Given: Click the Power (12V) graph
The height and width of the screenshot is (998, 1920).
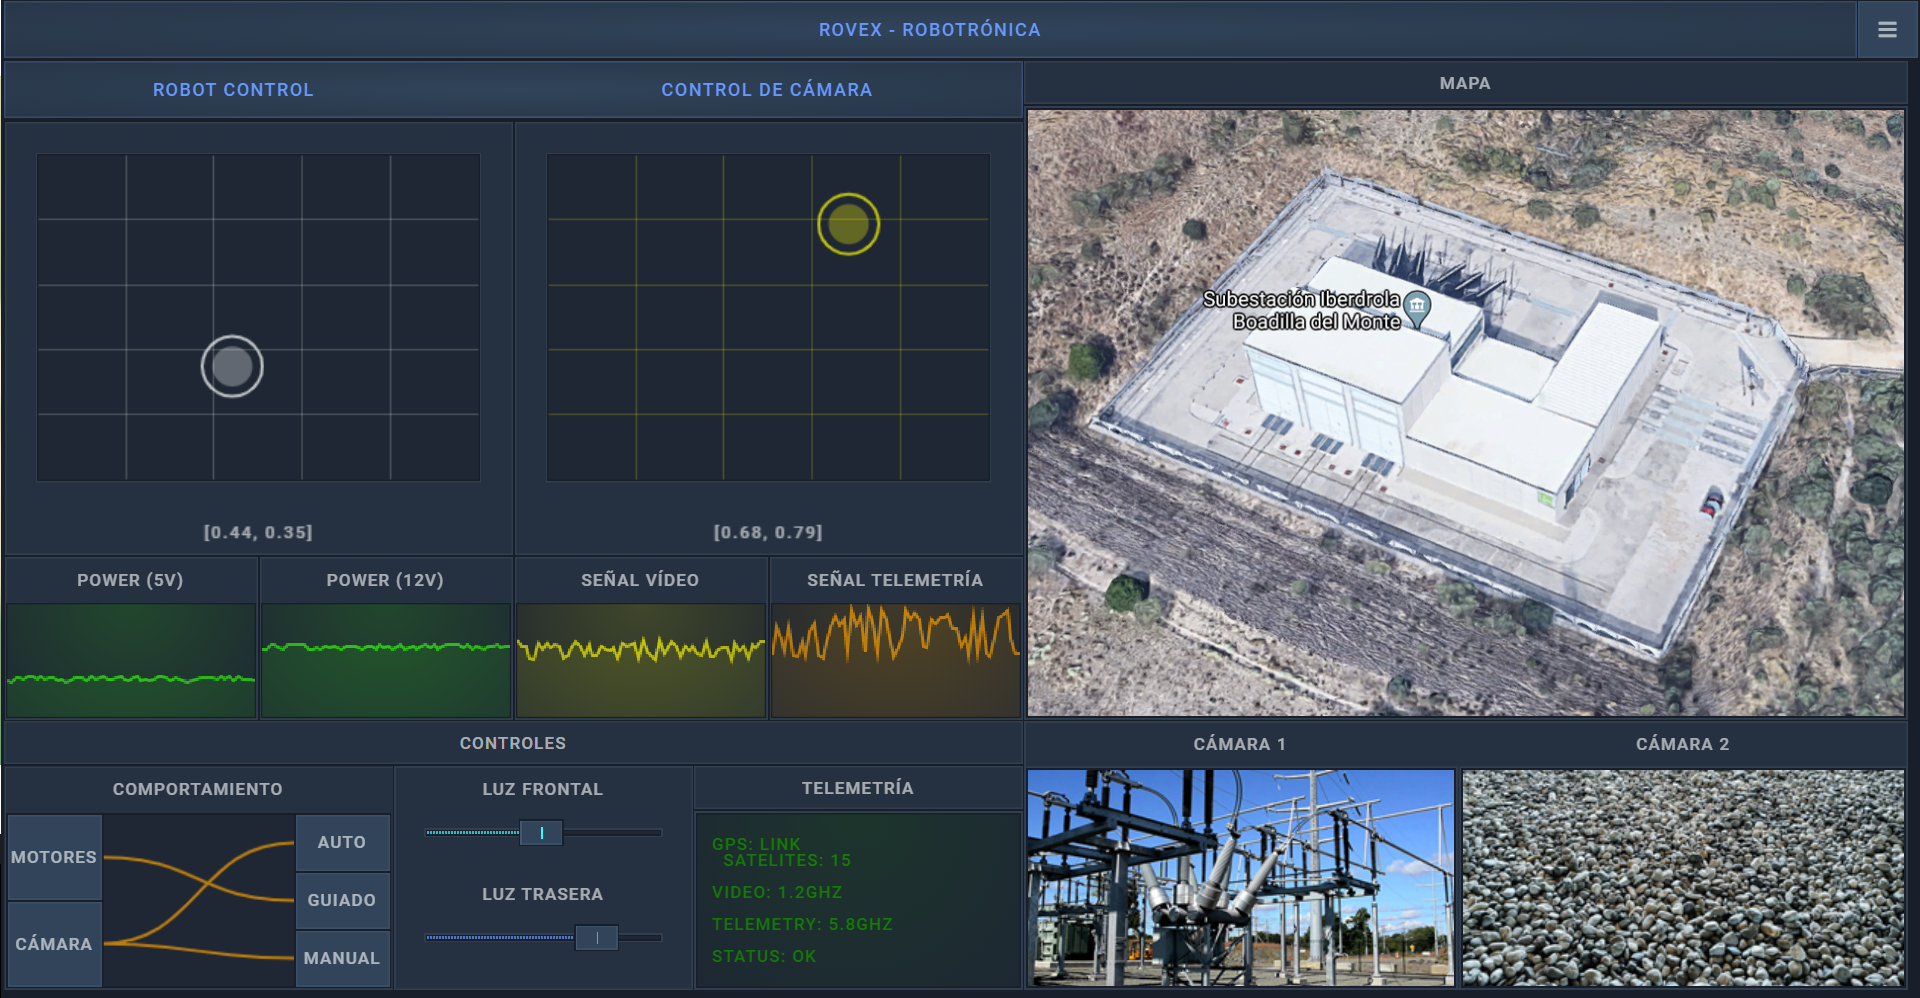Looking at the screenshot, I should pos(386,660).
